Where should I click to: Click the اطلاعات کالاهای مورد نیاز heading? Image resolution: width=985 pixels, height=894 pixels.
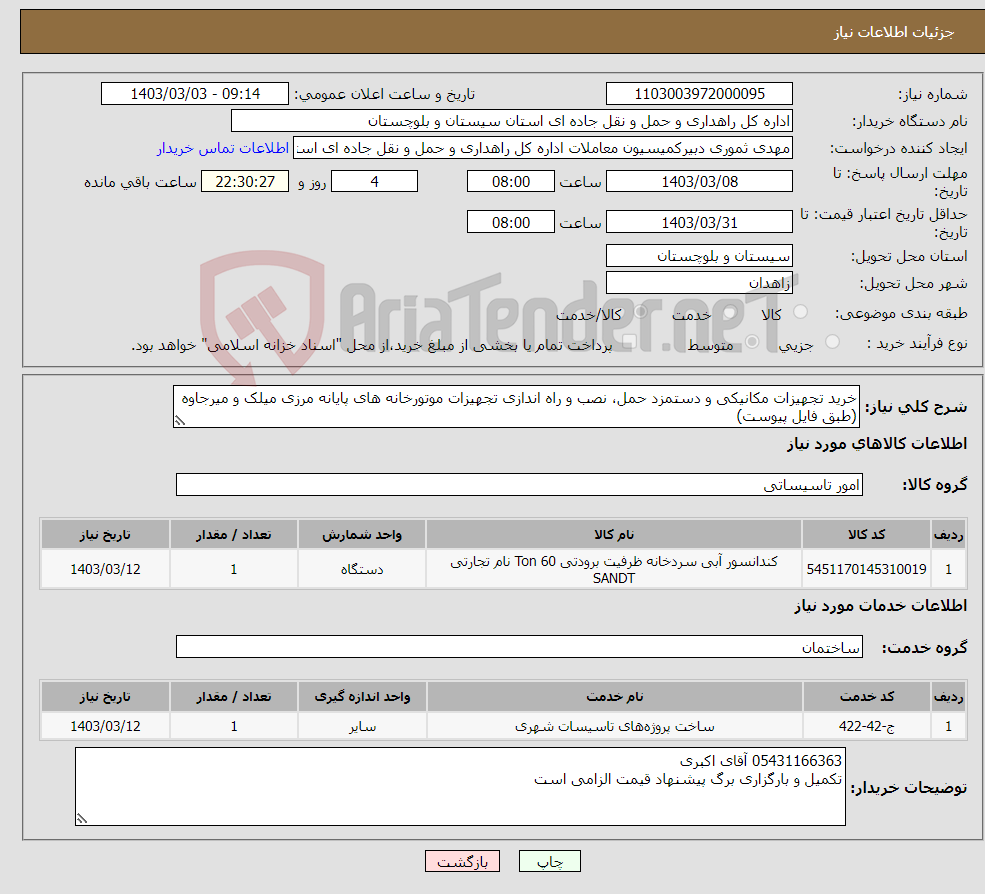pos(877,444)
